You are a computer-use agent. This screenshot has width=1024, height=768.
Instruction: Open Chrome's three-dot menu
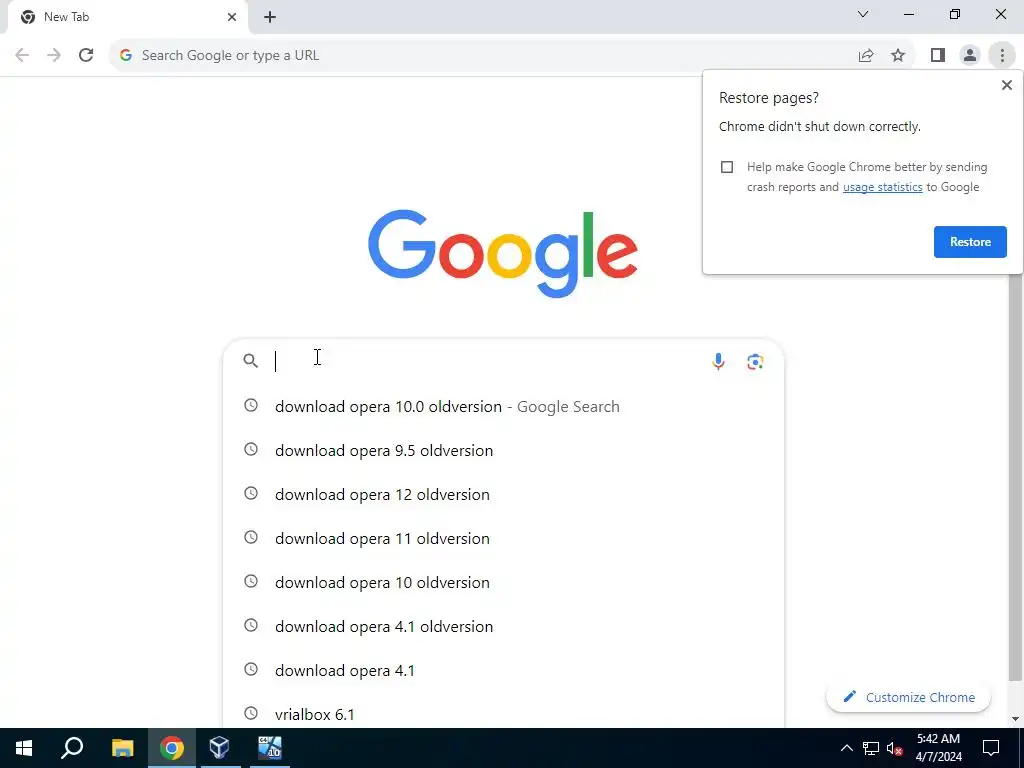point(1002,56)
